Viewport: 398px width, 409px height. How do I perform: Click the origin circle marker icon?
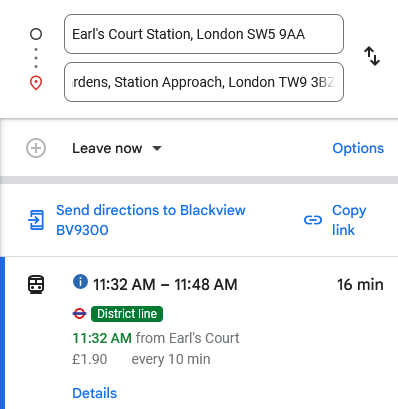coord(36,34)
